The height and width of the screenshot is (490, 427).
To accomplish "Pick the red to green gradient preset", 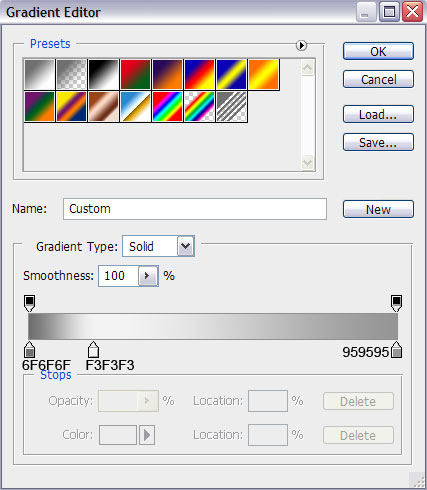I will [135, 74].
